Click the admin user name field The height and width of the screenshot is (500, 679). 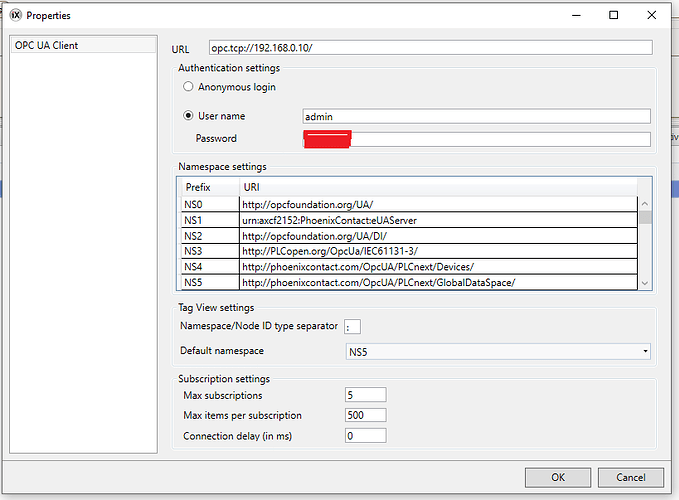476,116
